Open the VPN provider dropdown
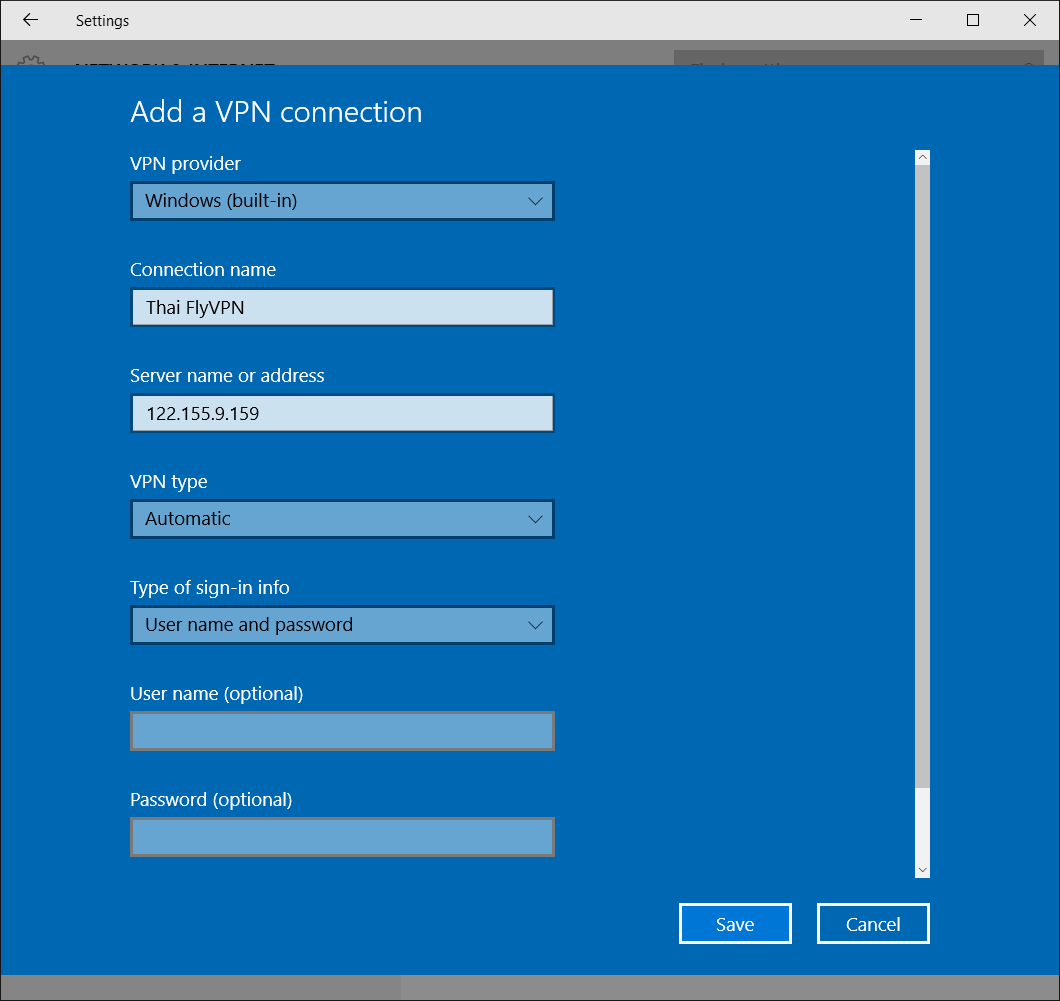Viewport: 1060px width, 1001px height. point(342,201)
